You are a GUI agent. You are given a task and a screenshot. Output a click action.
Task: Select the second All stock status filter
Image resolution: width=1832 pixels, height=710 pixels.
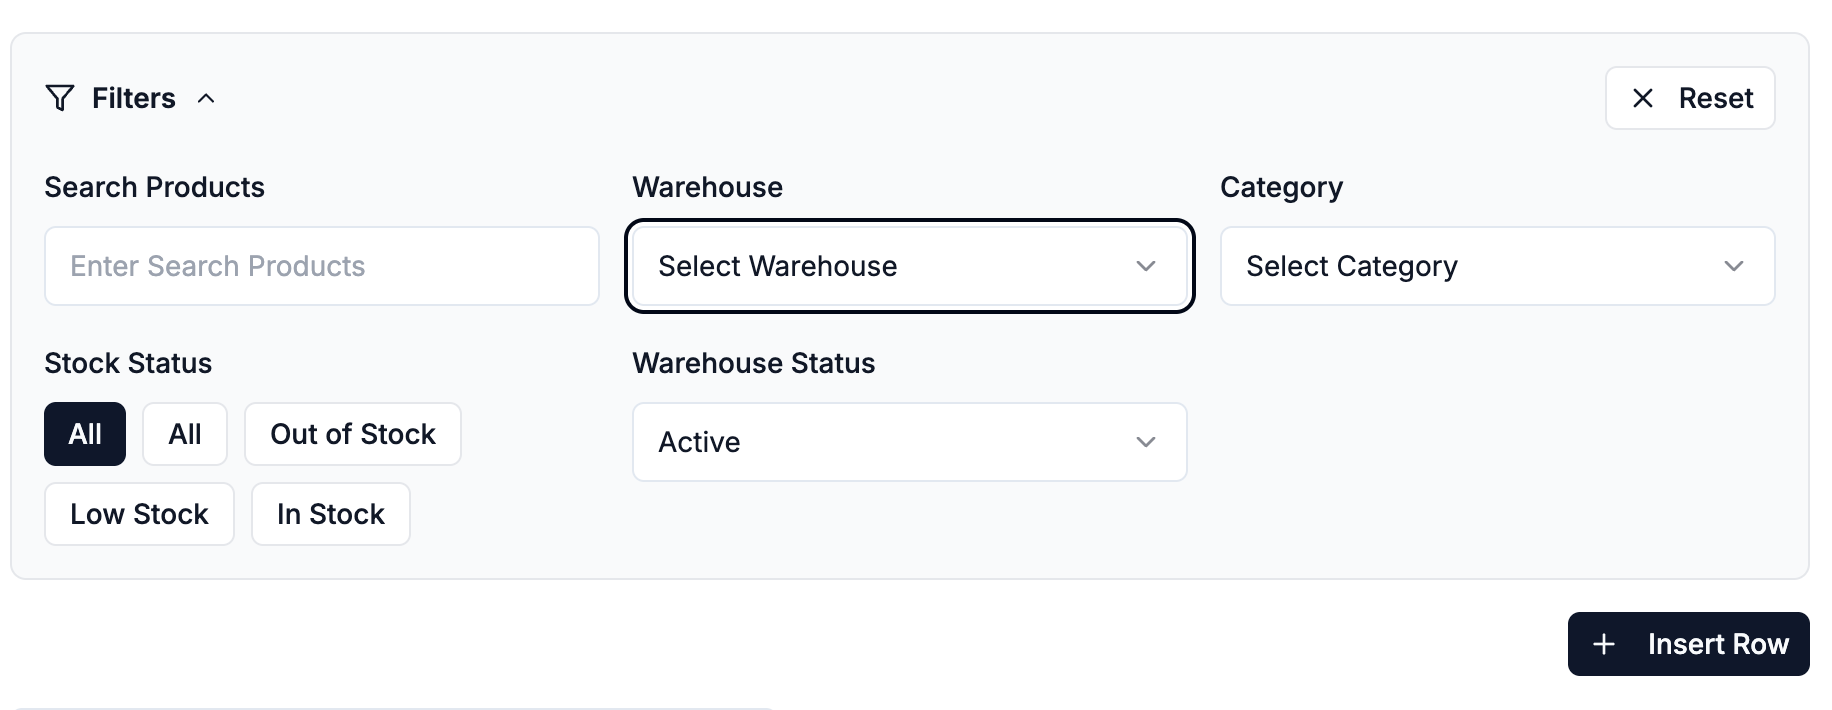point(184,433)
